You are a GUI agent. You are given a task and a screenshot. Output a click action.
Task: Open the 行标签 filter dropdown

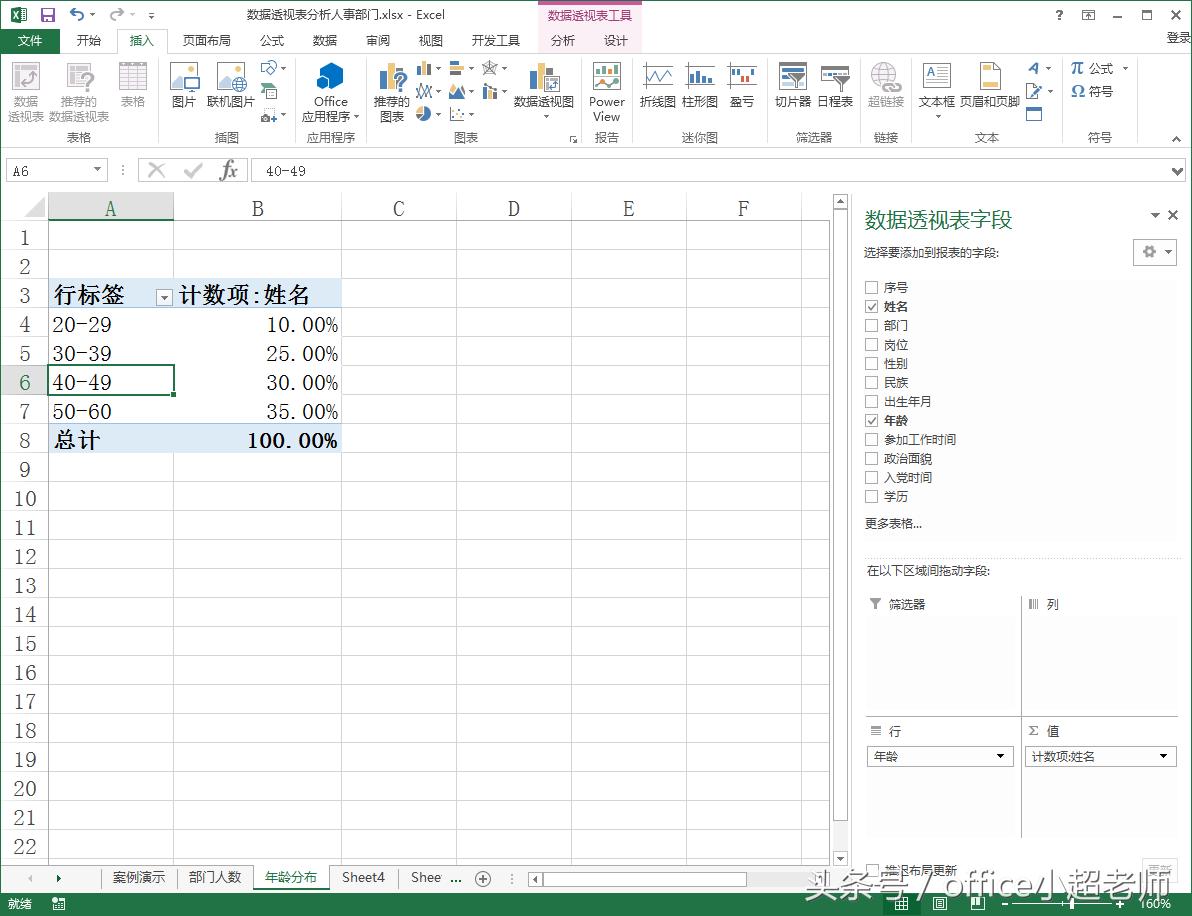click(x=163, y=297)
